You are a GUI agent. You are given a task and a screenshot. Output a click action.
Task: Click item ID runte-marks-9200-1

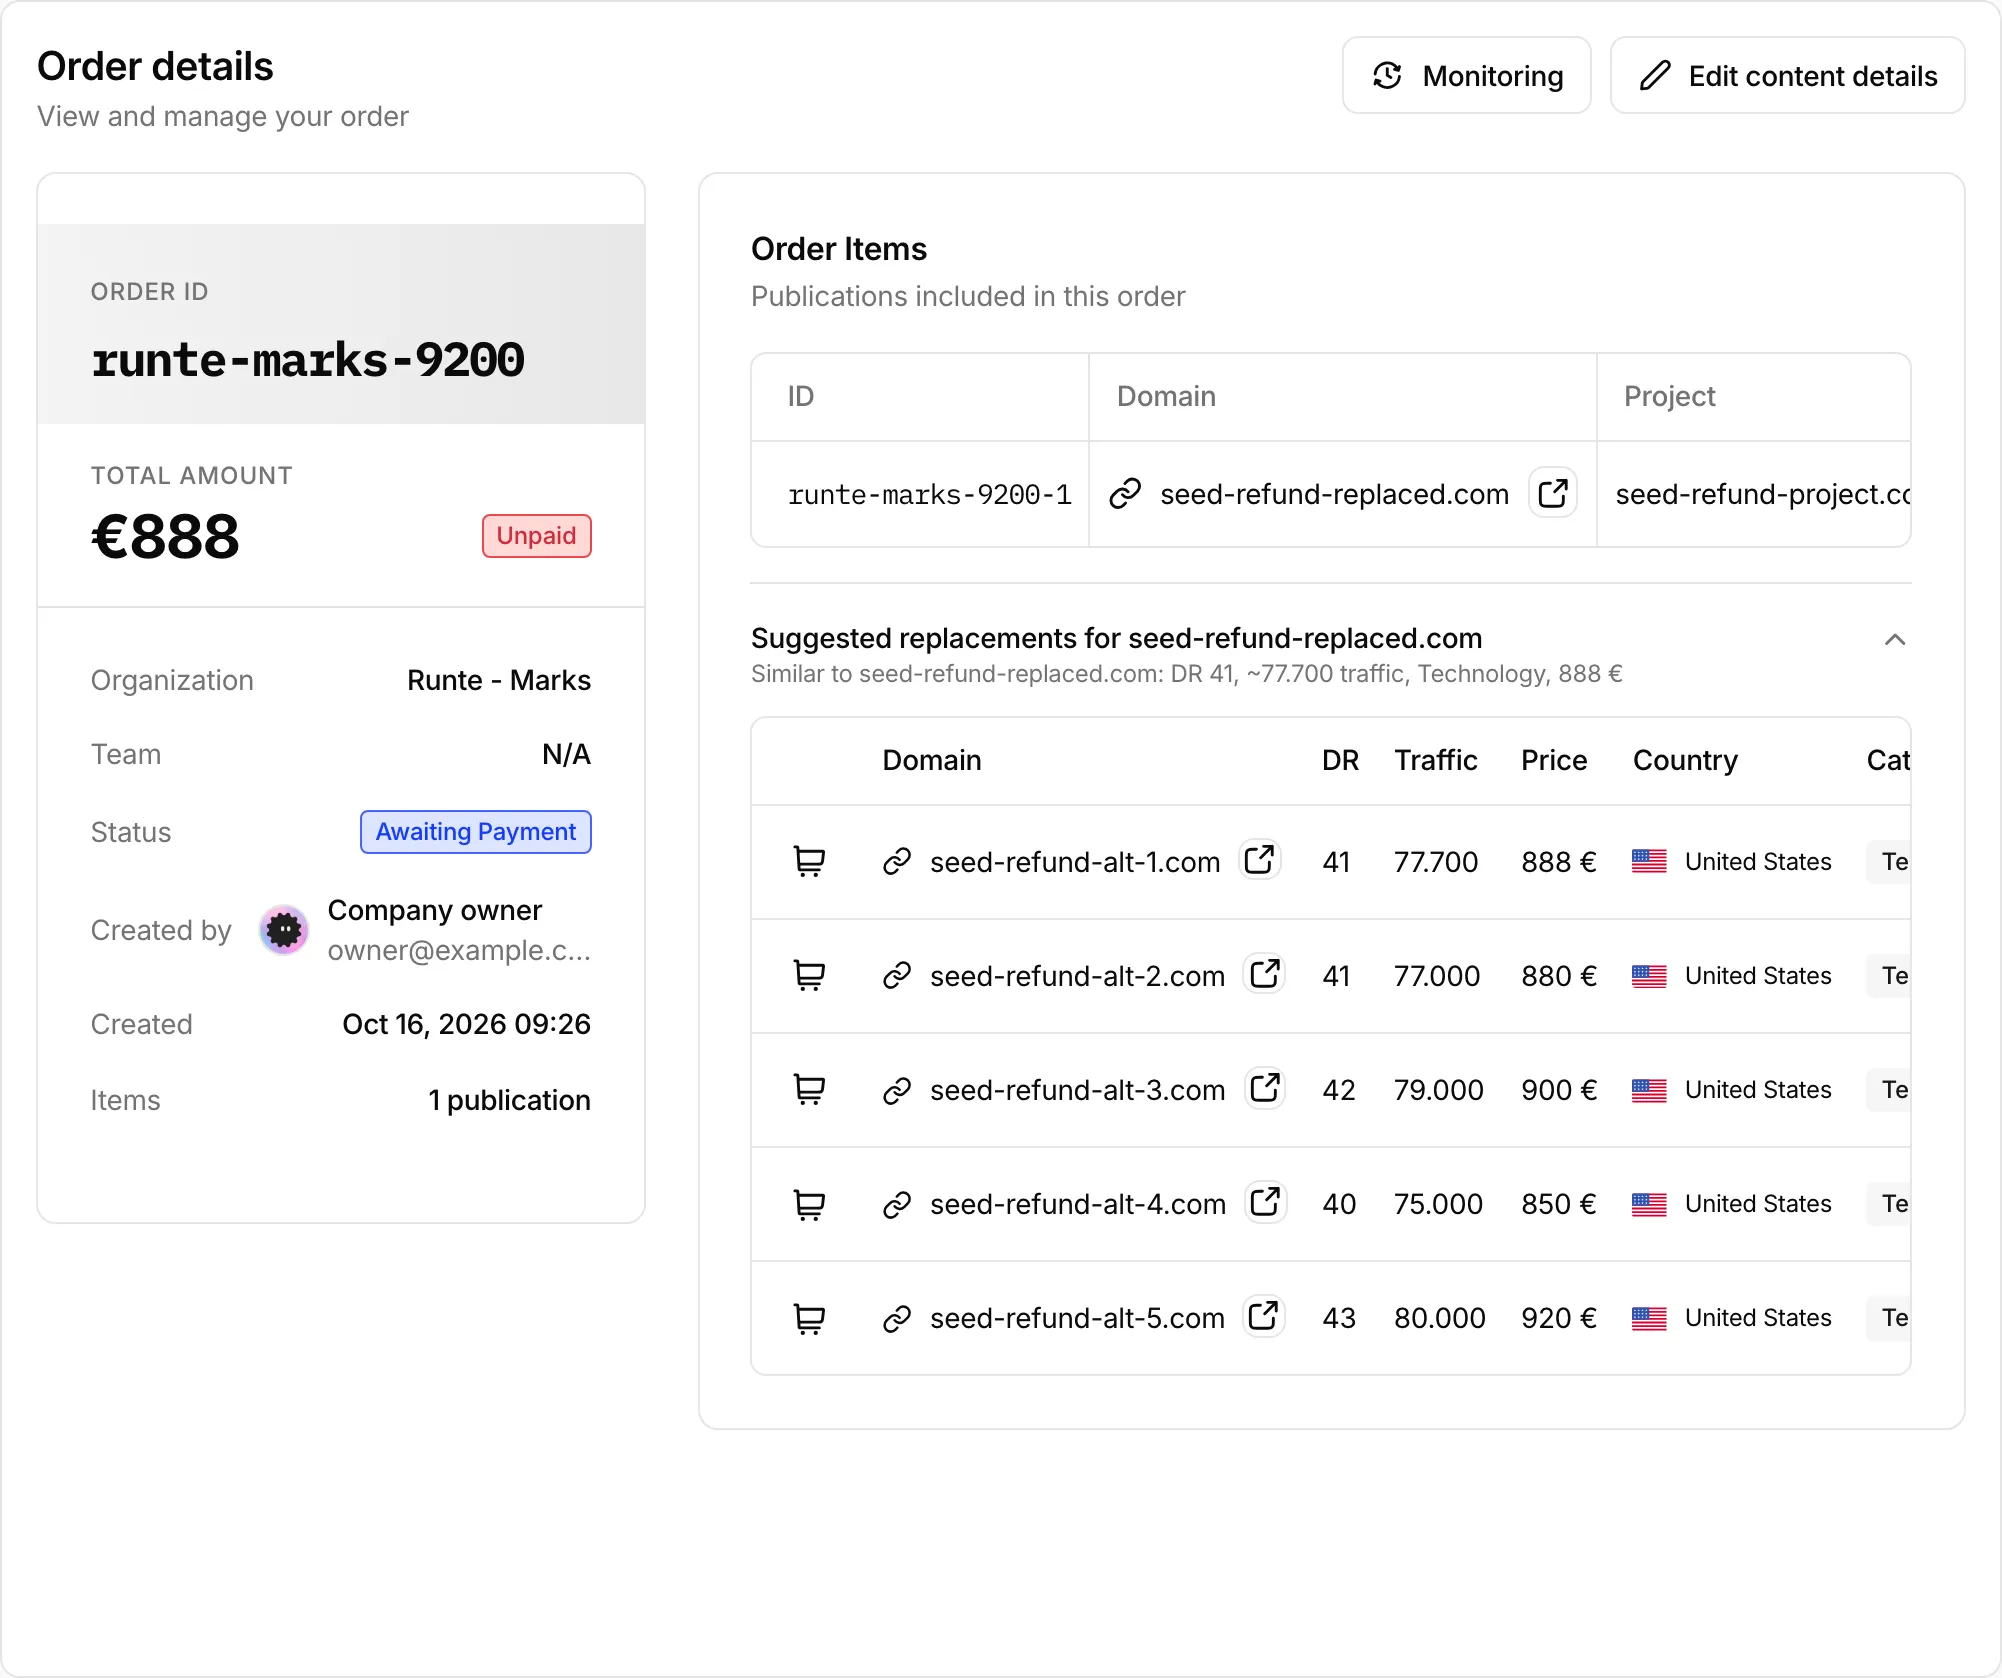click(x=929, y=495)
